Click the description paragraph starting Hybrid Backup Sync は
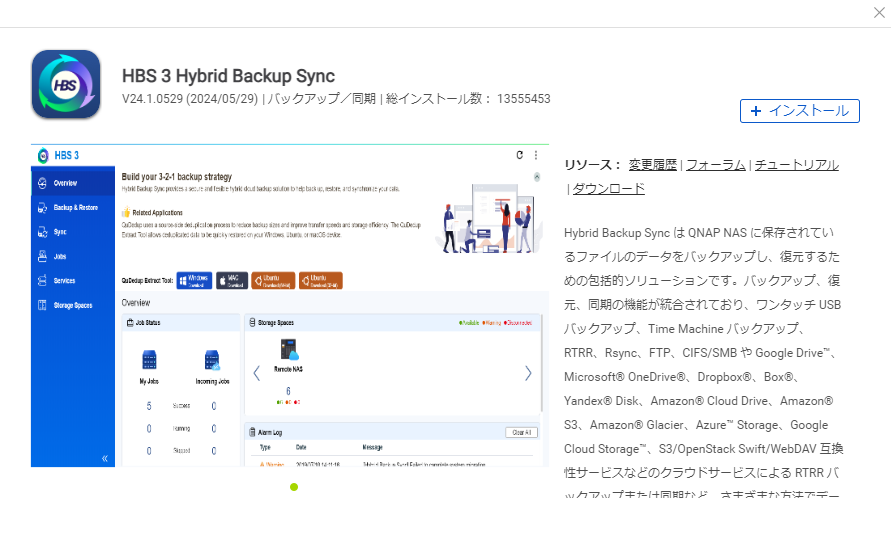This screenshot has height=537, width=891. 703,364
